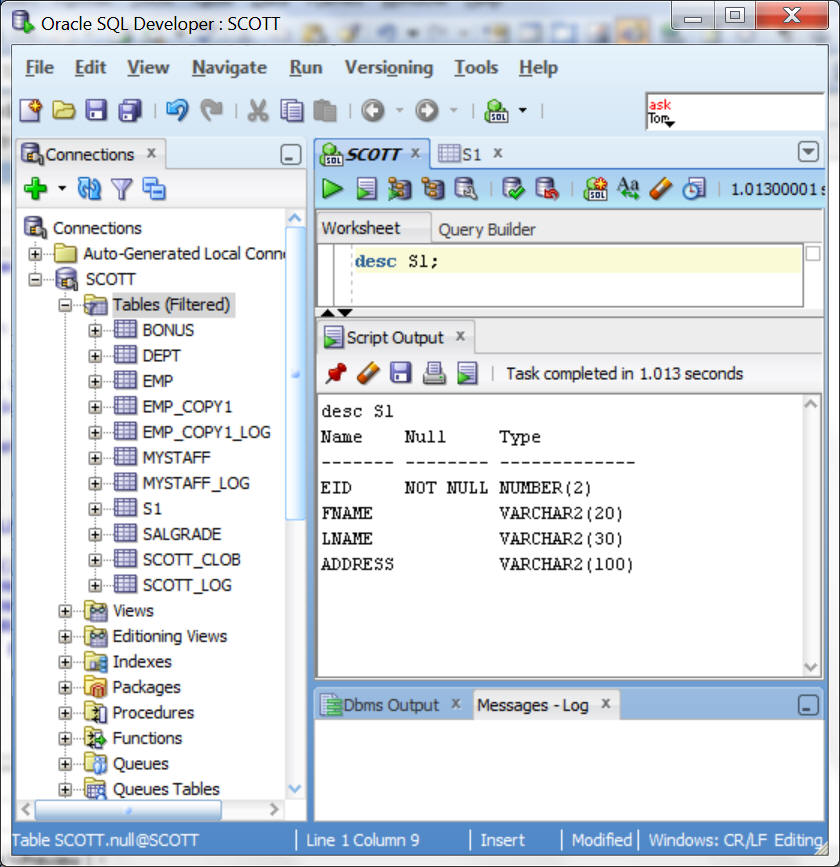The image size is (840, 867).
Task: Navigate back with the left arrow
Action: point(373,111)
